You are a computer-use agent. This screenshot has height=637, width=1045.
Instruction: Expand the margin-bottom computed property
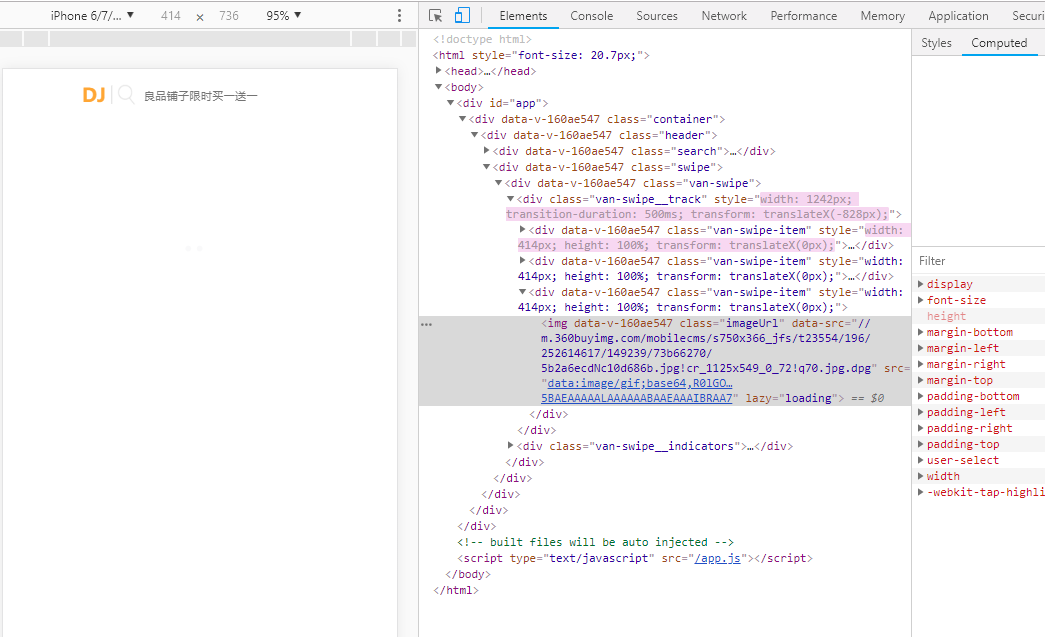(x=920, y=332)
